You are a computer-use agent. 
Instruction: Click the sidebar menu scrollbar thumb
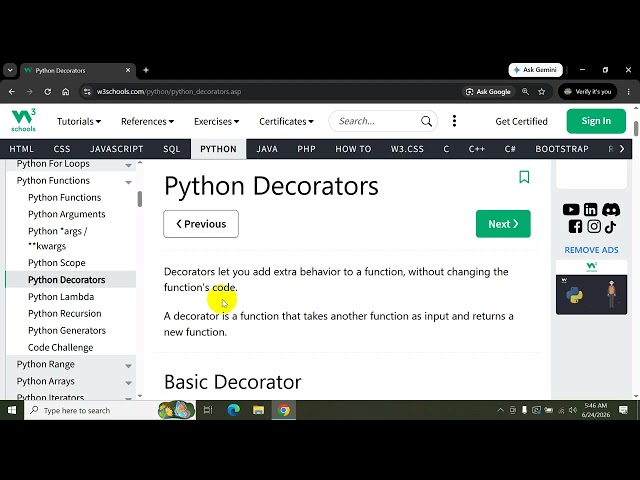point(140,199)
